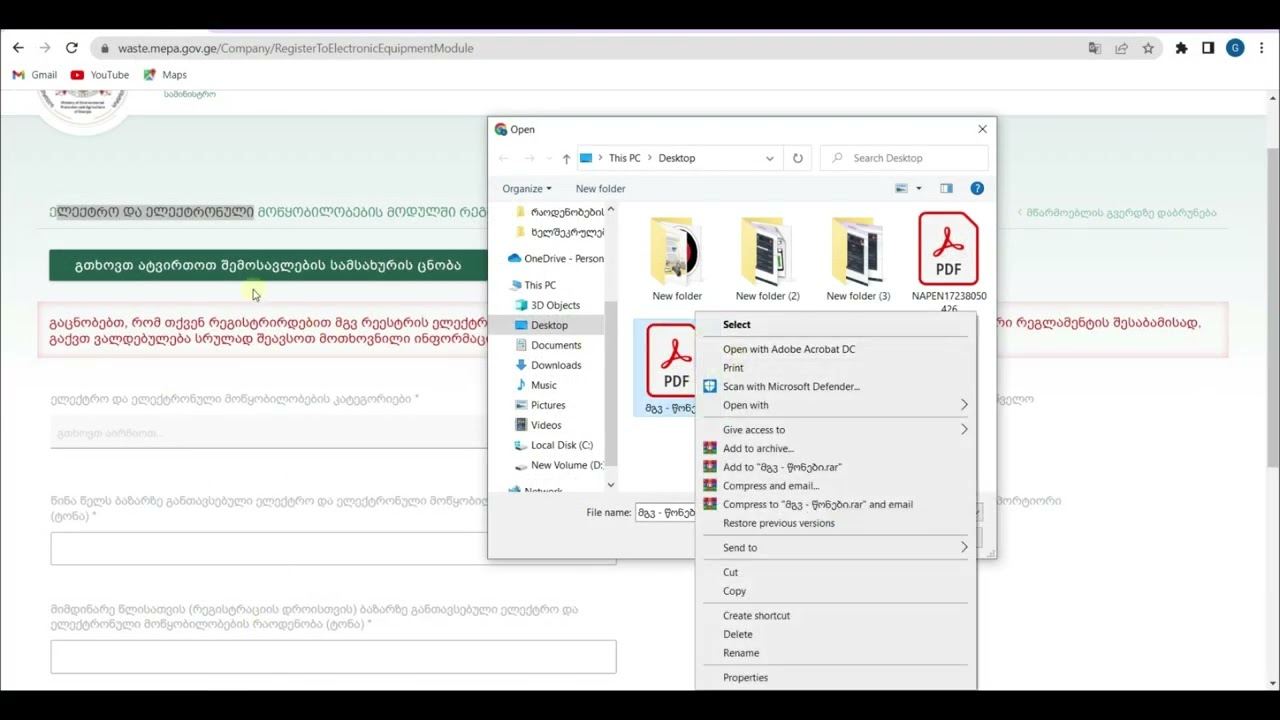The height and width of the screenshot is (720, 1280).
Task: Choose Create shortcut option
Action: coord(756,616)
